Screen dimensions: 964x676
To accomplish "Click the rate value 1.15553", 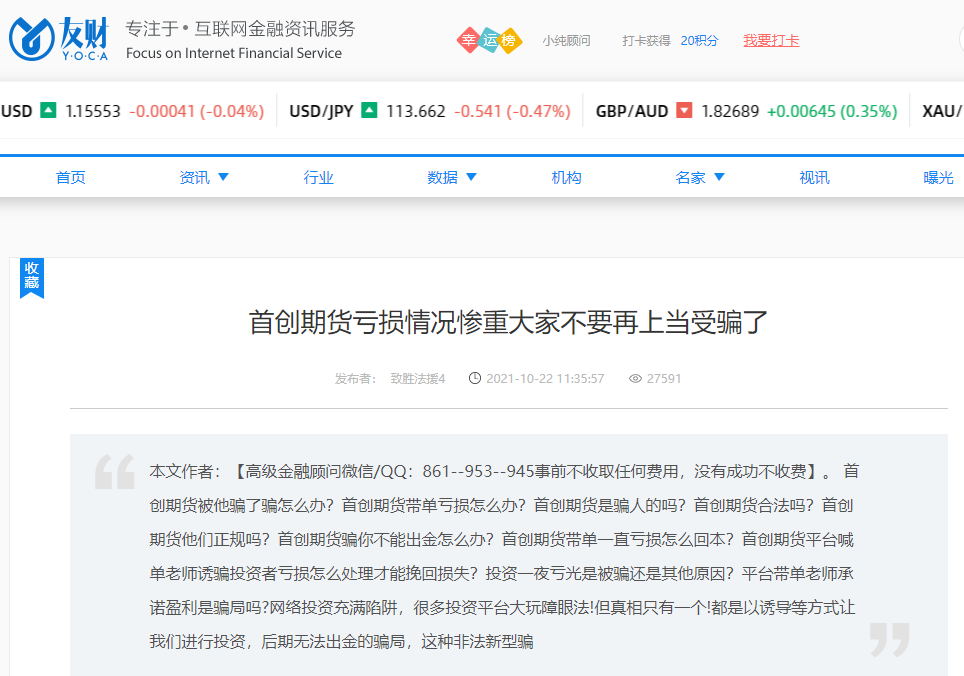I will click(x=93, y=111).
